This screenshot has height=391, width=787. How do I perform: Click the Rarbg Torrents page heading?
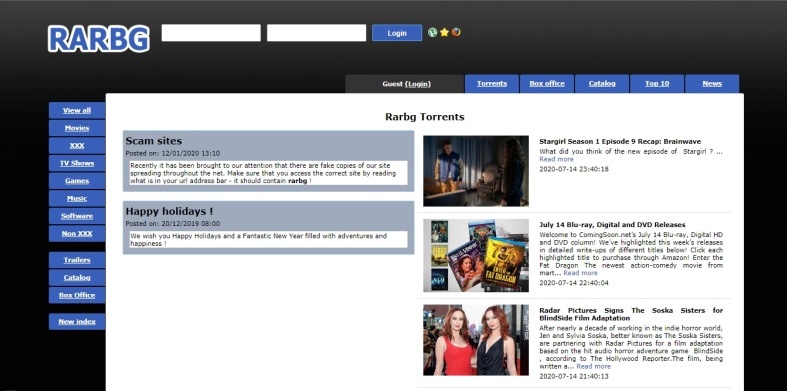tap(425, 117)
